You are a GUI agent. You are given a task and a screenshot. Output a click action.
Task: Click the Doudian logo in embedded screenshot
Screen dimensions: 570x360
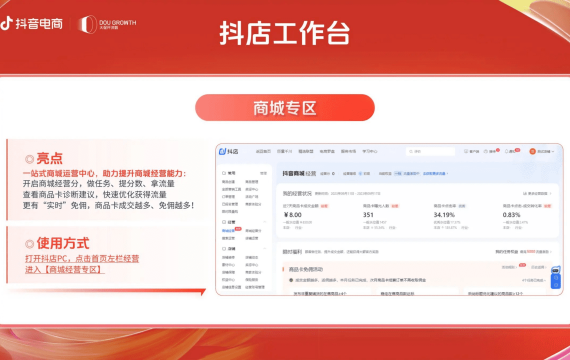coord(229,151)
